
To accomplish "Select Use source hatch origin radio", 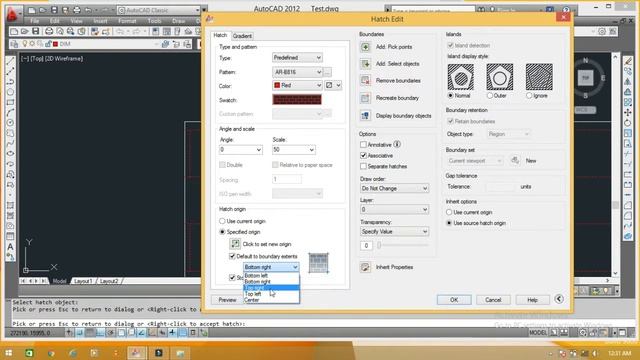I will tap(449, 223).
